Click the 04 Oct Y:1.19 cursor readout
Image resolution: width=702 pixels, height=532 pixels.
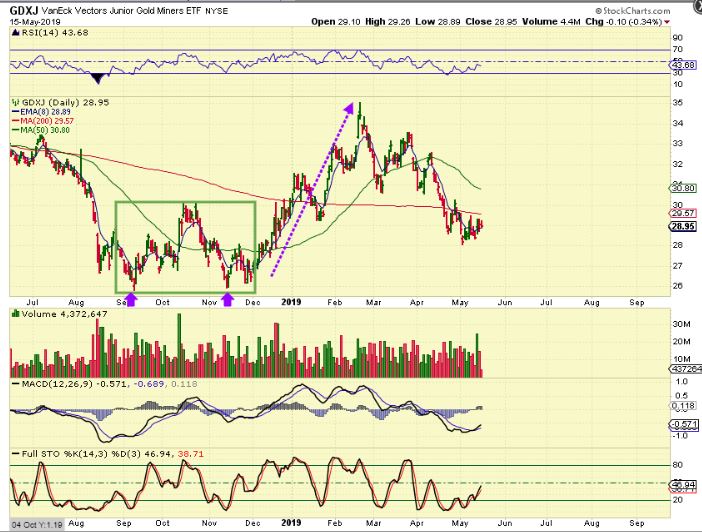(37, 524)
